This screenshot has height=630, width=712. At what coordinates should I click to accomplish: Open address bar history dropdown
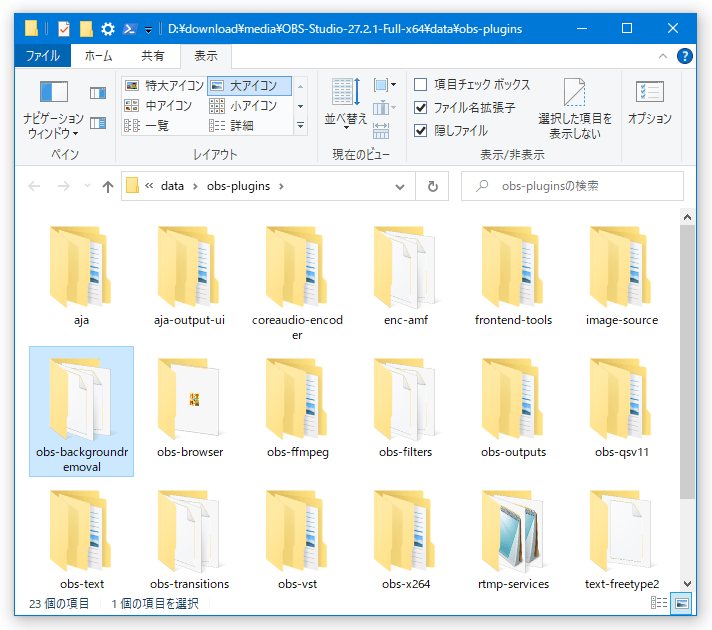coord(400,186)
